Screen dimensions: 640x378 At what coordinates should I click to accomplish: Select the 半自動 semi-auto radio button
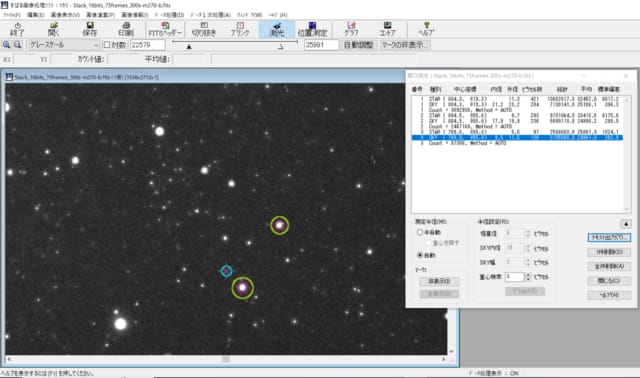[x=419, y=232]
